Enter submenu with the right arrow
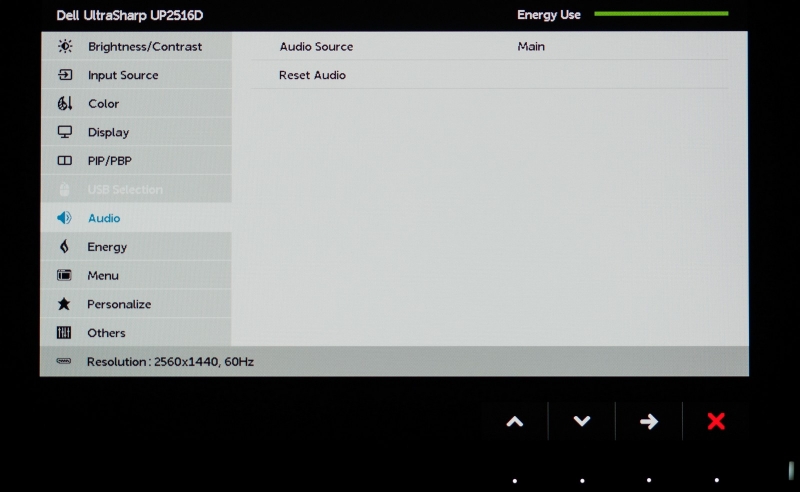 click(x=649, y=422)
